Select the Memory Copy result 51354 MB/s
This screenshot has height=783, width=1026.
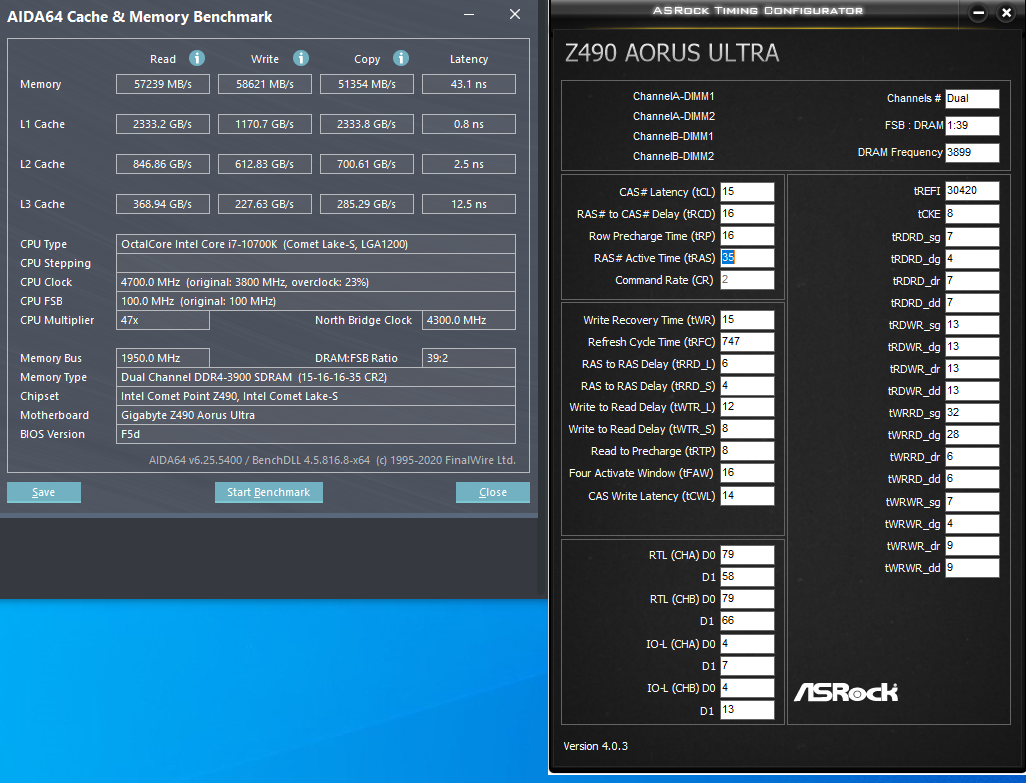tap(366, 84)
